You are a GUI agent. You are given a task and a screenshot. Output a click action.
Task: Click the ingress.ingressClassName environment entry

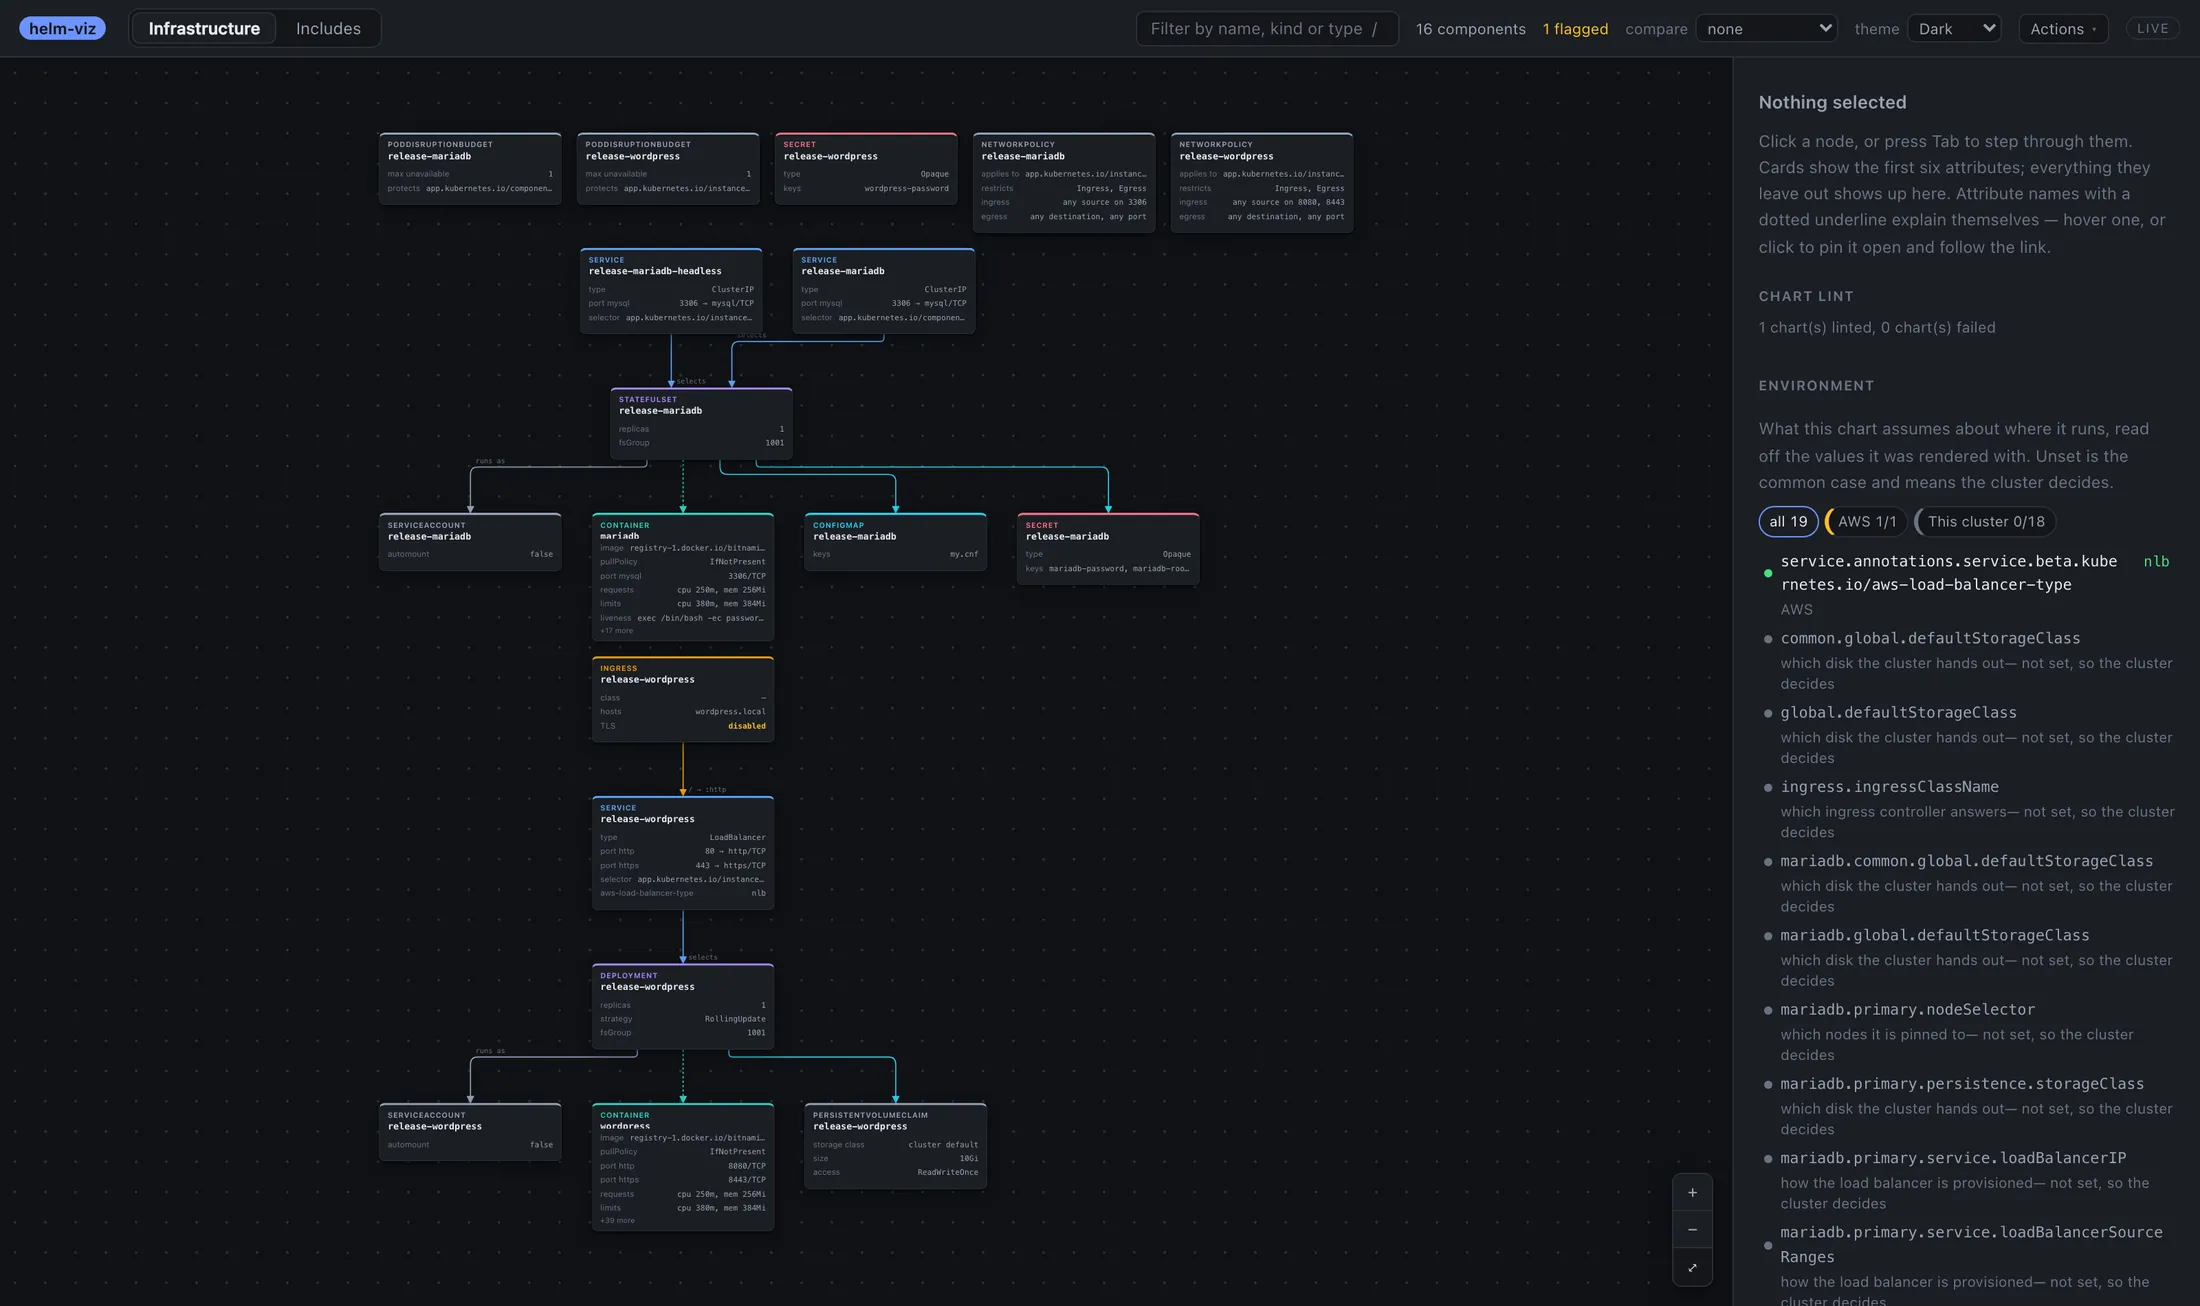pyautogui.click(x=1967, y=808)
